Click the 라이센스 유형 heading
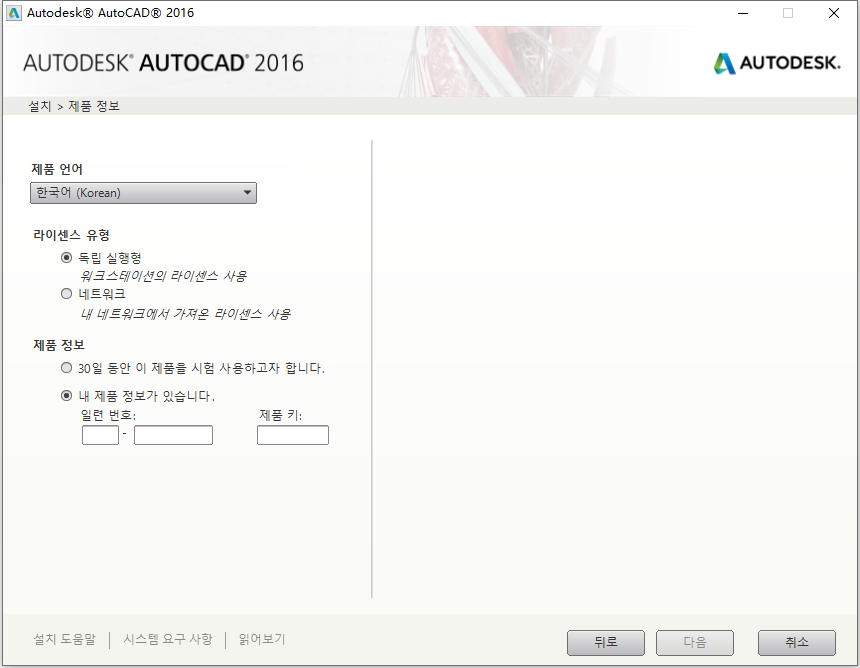Image resolution: width=860 pixels, height=668 pixels. click(x=71, y=235)
